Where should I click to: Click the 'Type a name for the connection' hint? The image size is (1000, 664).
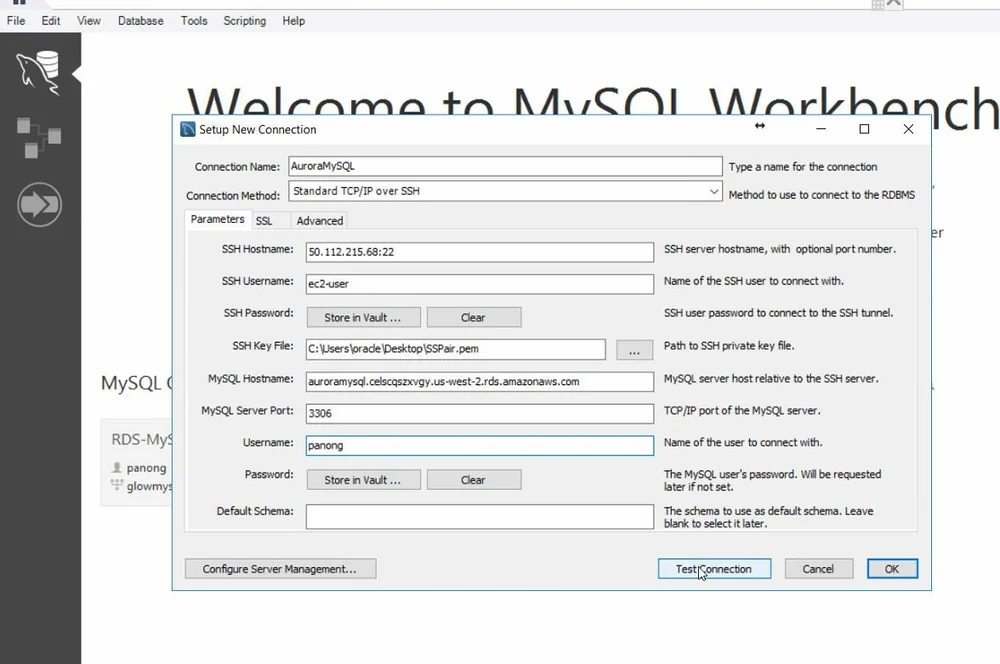[x=803, y=167]
